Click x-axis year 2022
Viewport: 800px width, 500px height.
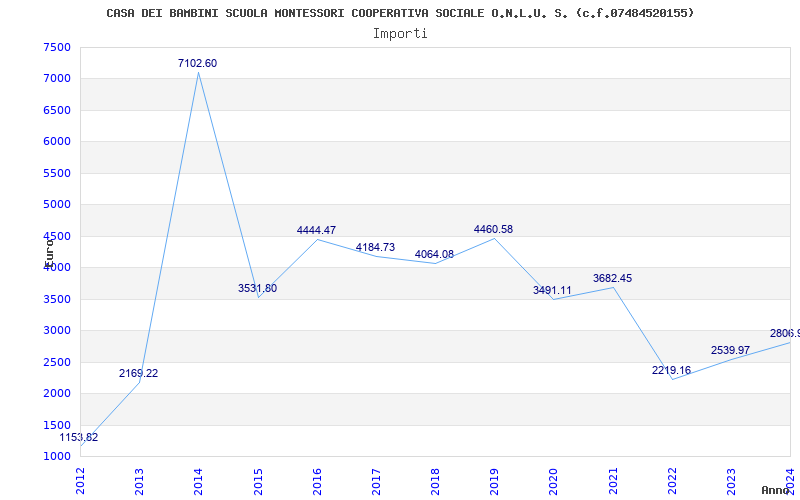coord(672,481)
